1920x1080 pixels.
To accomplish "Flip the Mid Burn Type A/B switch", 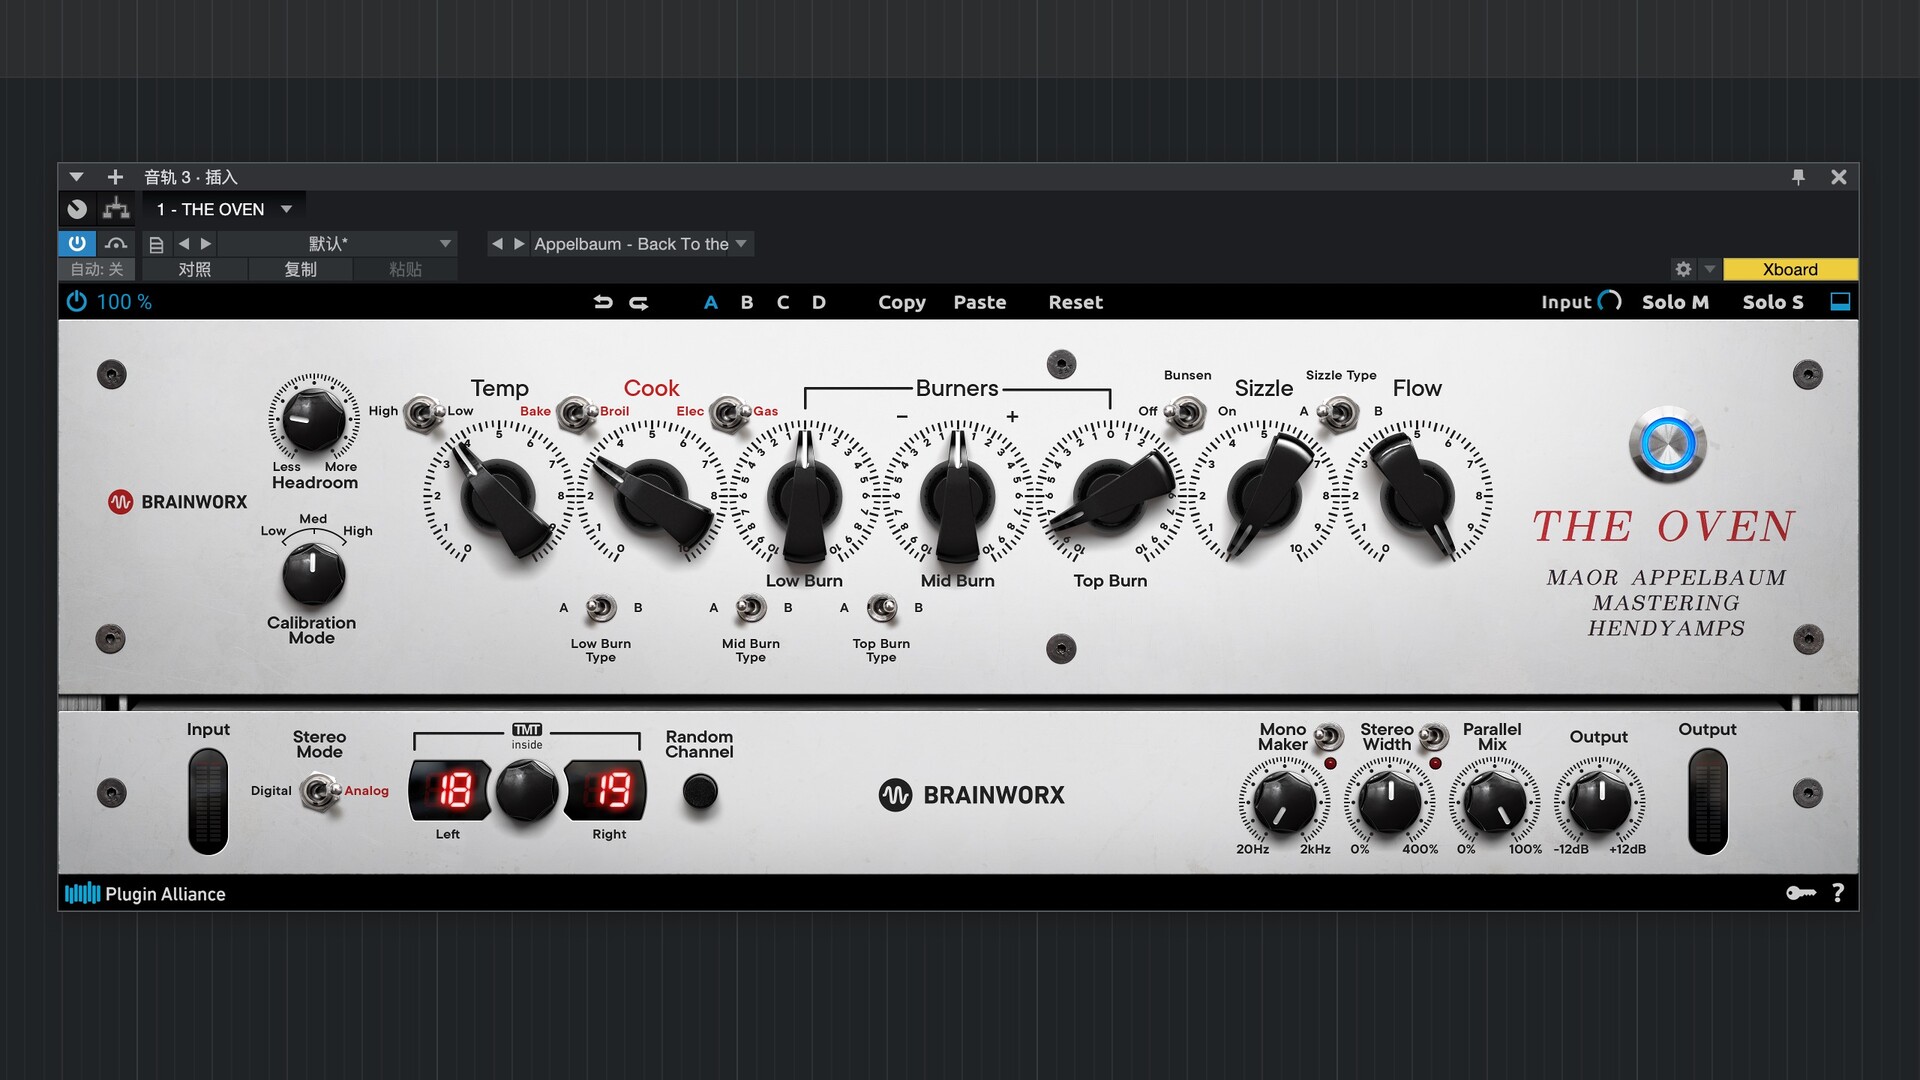I will [x=751, y=607].
